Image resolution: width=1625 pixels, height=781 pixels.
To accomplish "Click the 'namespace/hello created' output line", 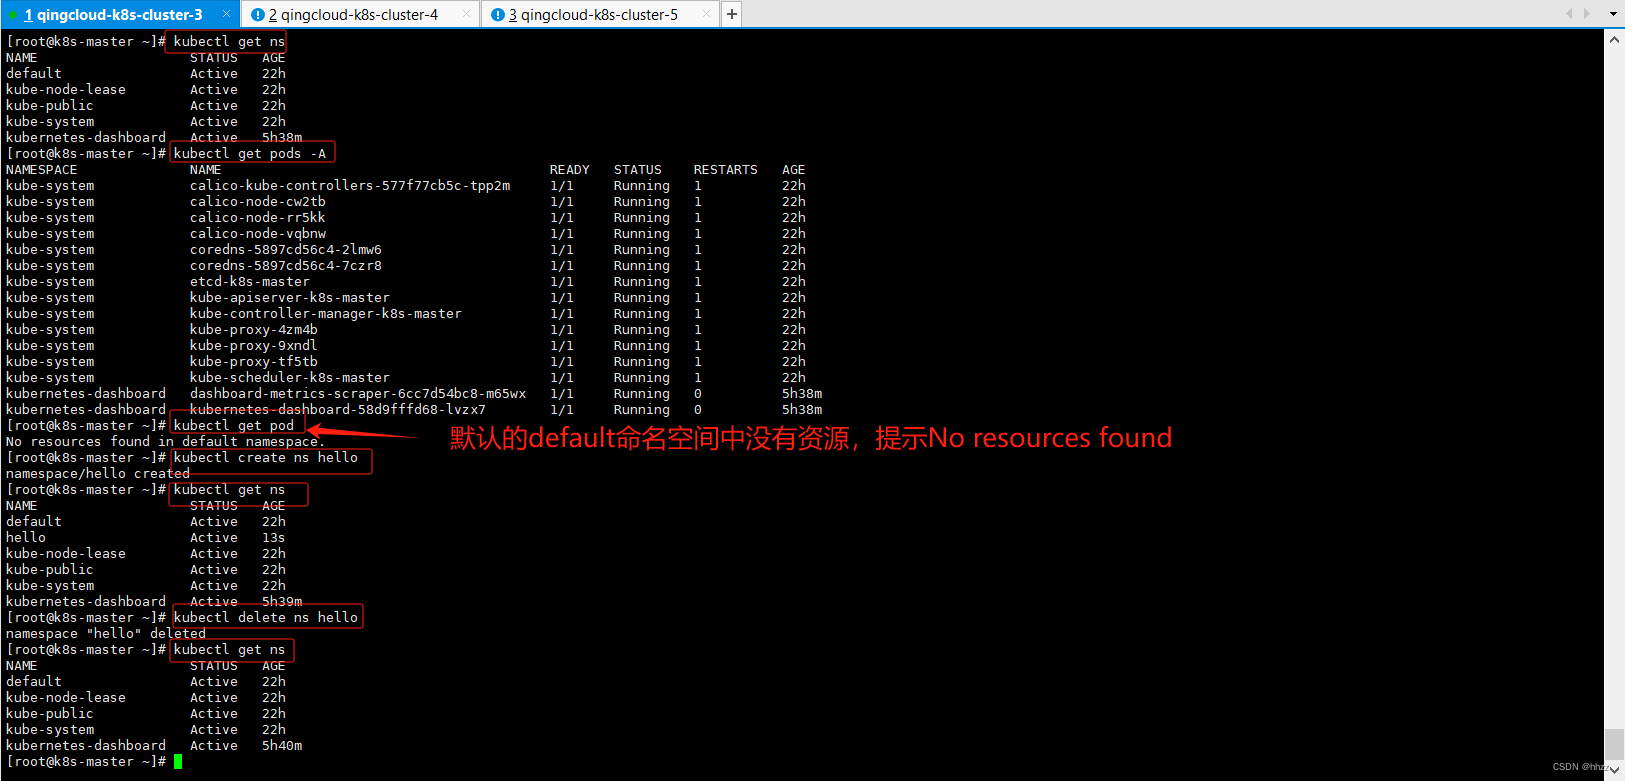I will pyautogui.click(x=98, y=473).
